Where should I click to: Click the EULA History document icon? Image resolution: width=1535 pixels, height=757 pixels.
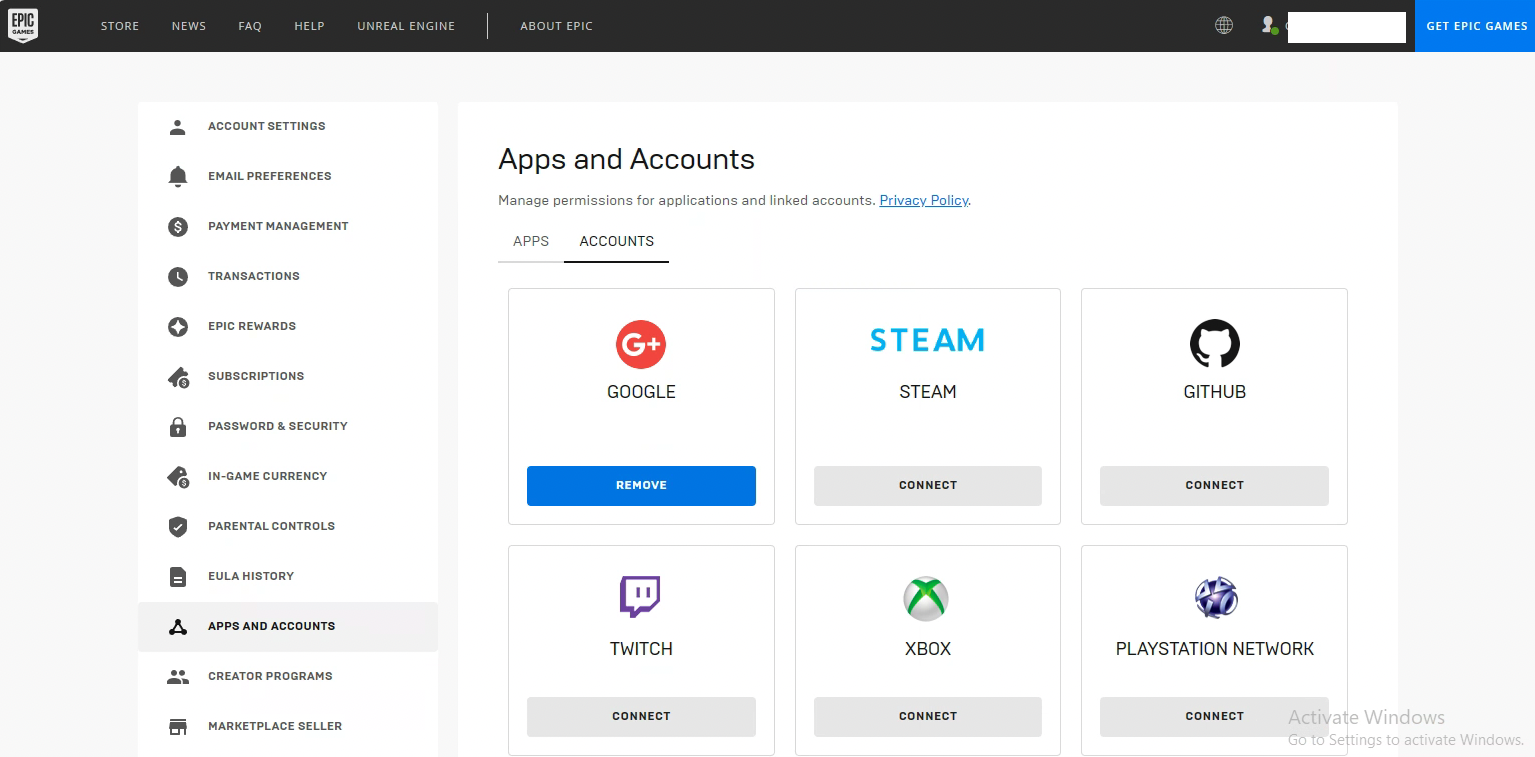178,577
